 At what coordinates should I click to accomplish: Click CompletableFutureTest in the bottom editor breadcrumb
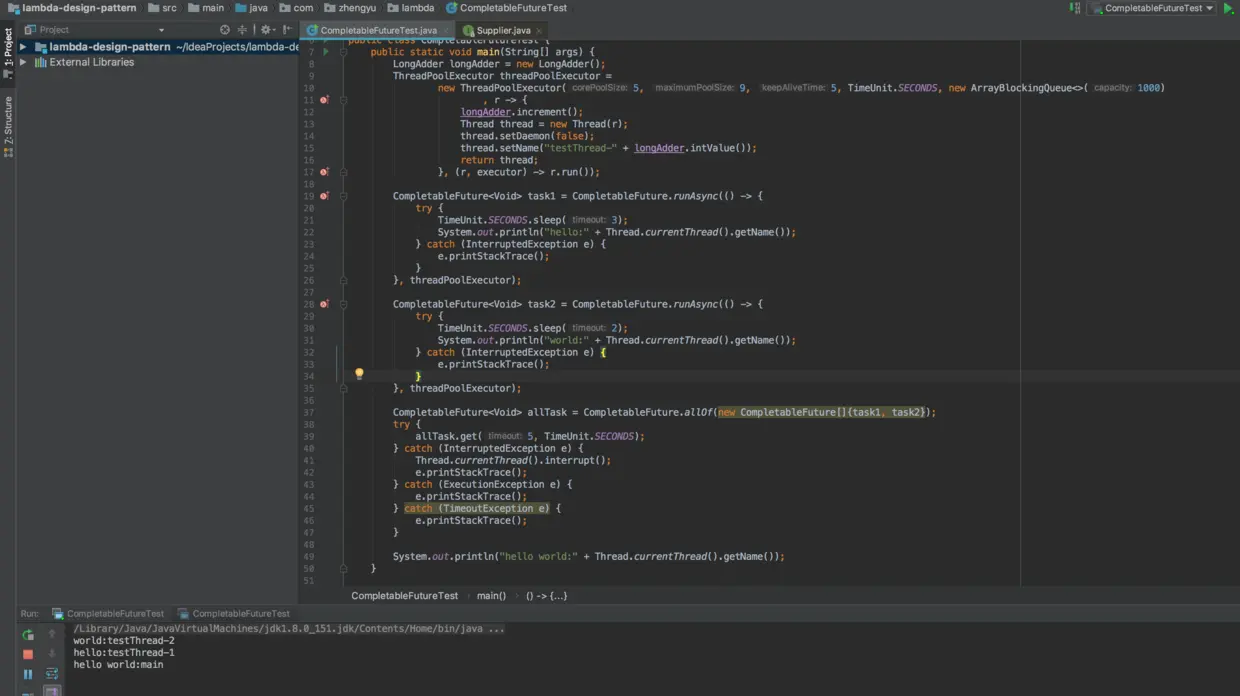404,596
